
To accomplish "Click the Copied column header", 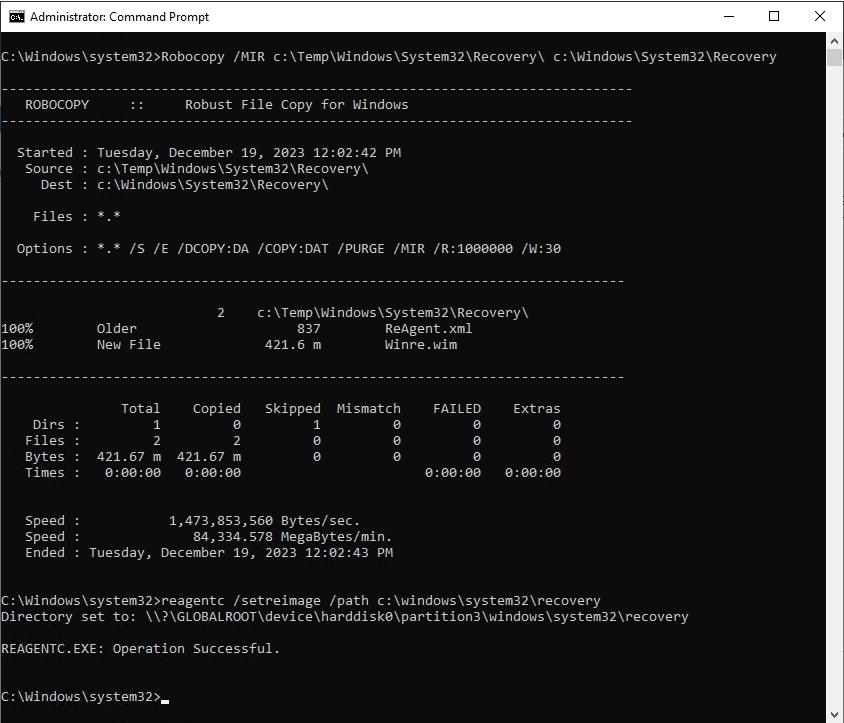I will pyautogui.click(x=216, y=409).
